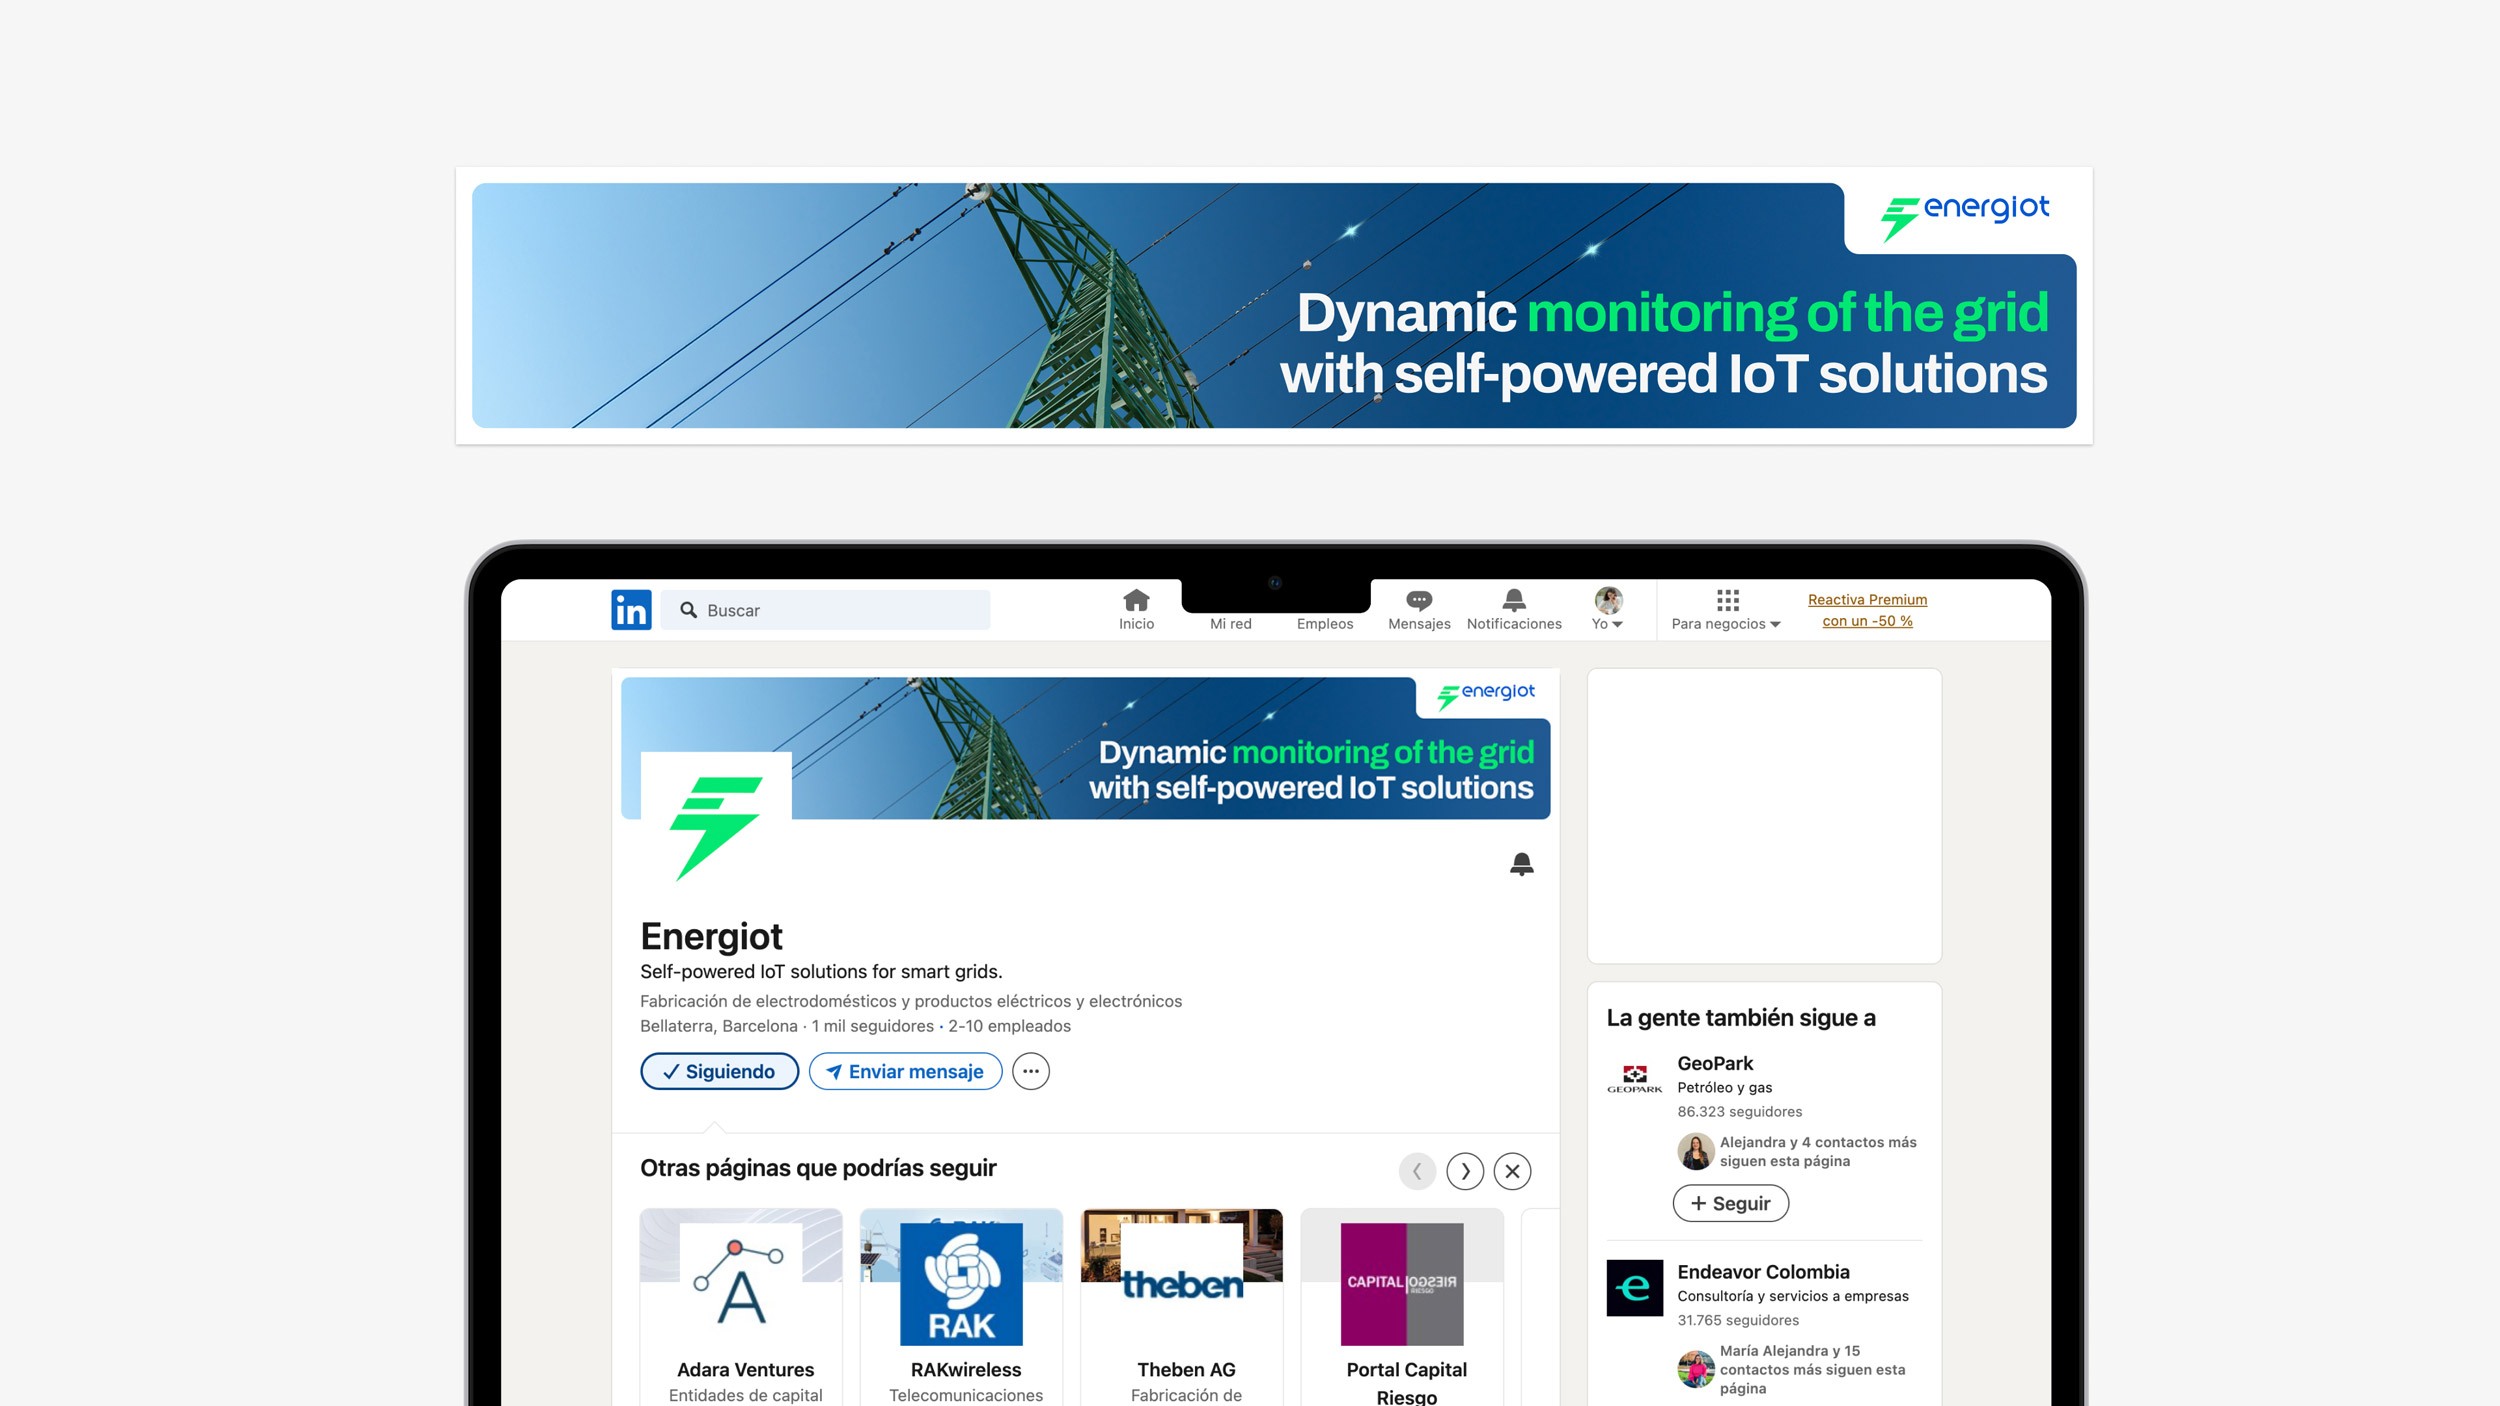Click the Energiot cover banner in profile
Screen dimensions: 2500x1406
coord(1085,748)
